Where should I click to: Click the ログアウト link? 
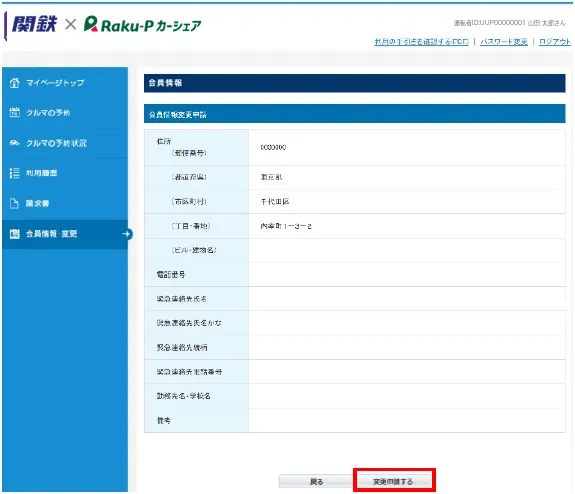tap(555, 42)
